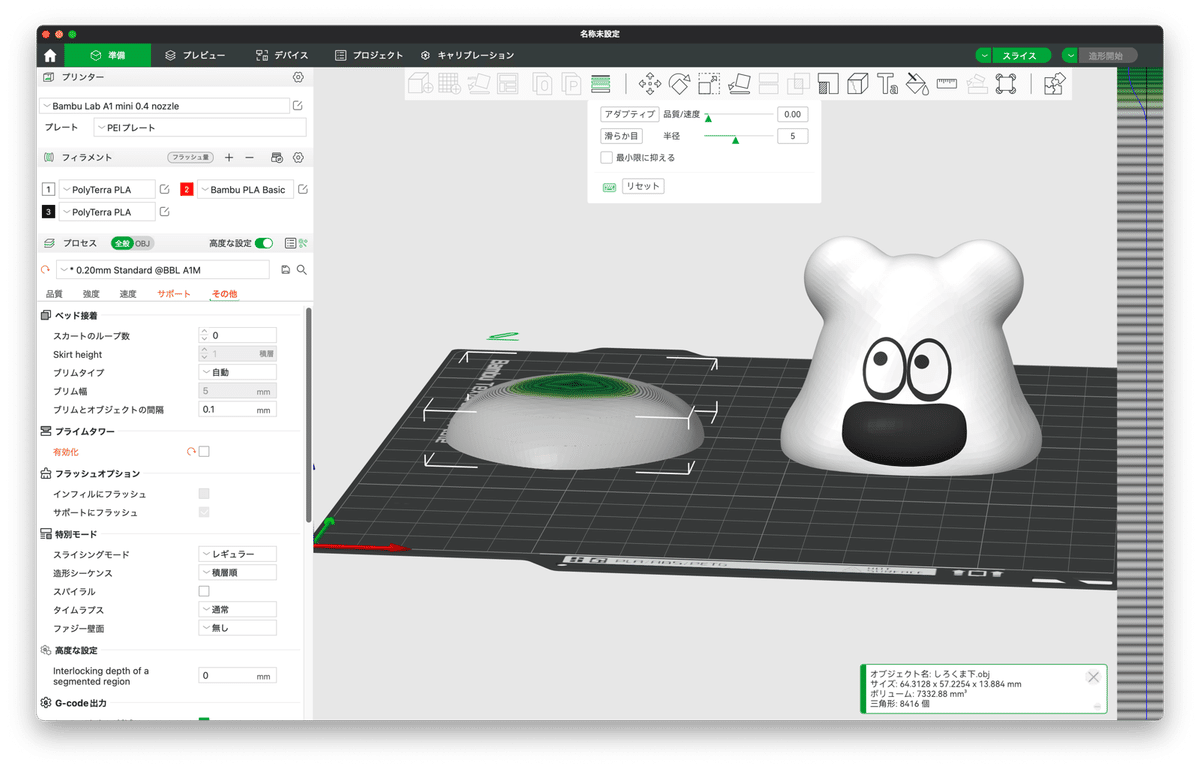
Task: Click the AMS sync icon in フィラメント header
Action: 277,158
